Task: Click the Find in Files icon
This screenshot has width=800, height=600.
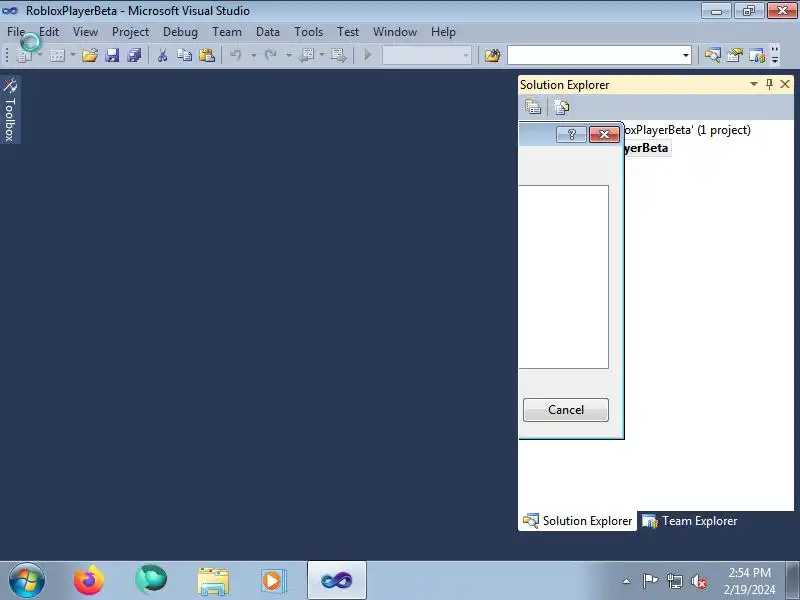Action: click(492, 55)
